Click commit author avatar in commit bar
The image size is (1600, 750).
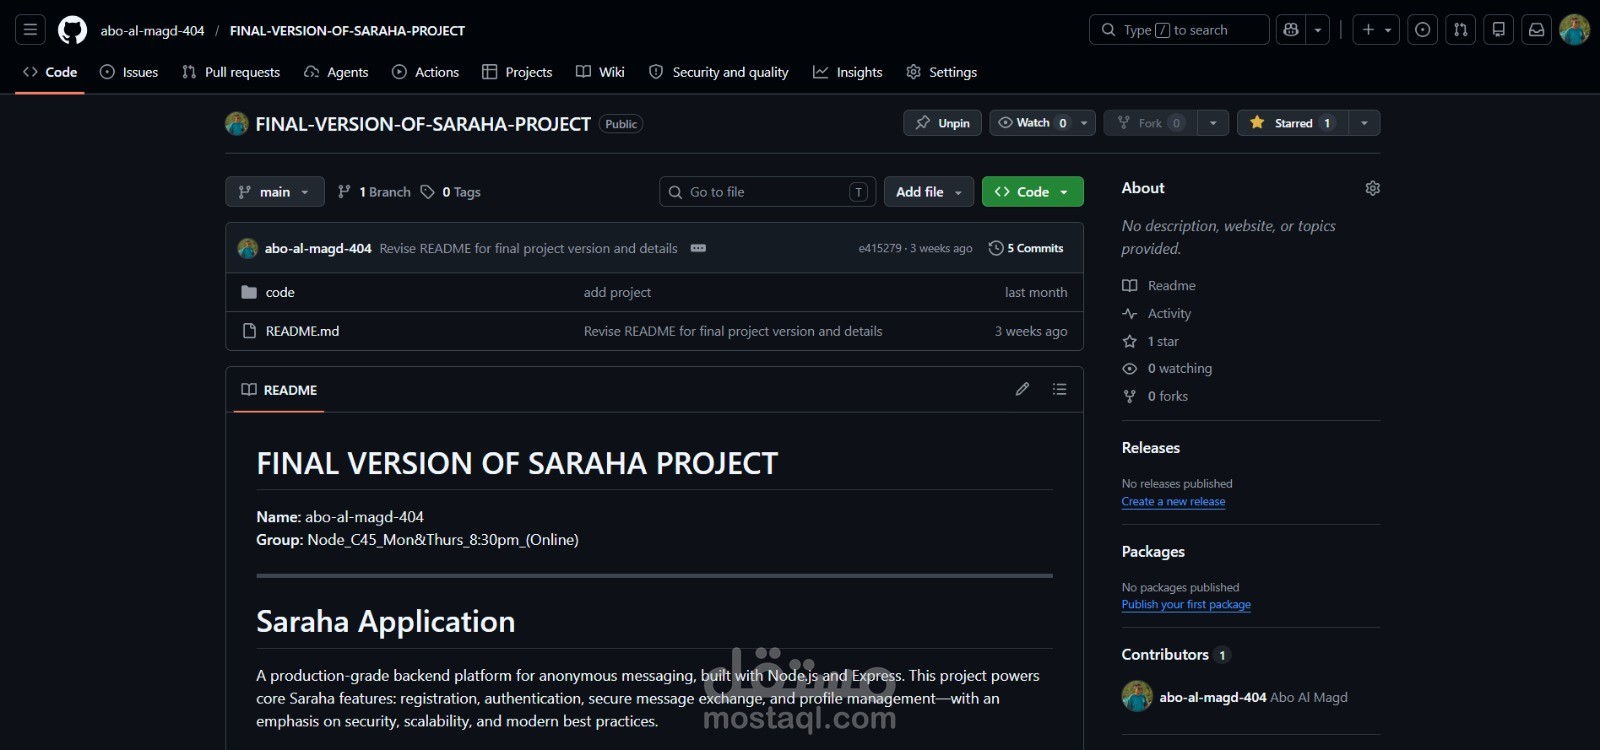point(248,248)
